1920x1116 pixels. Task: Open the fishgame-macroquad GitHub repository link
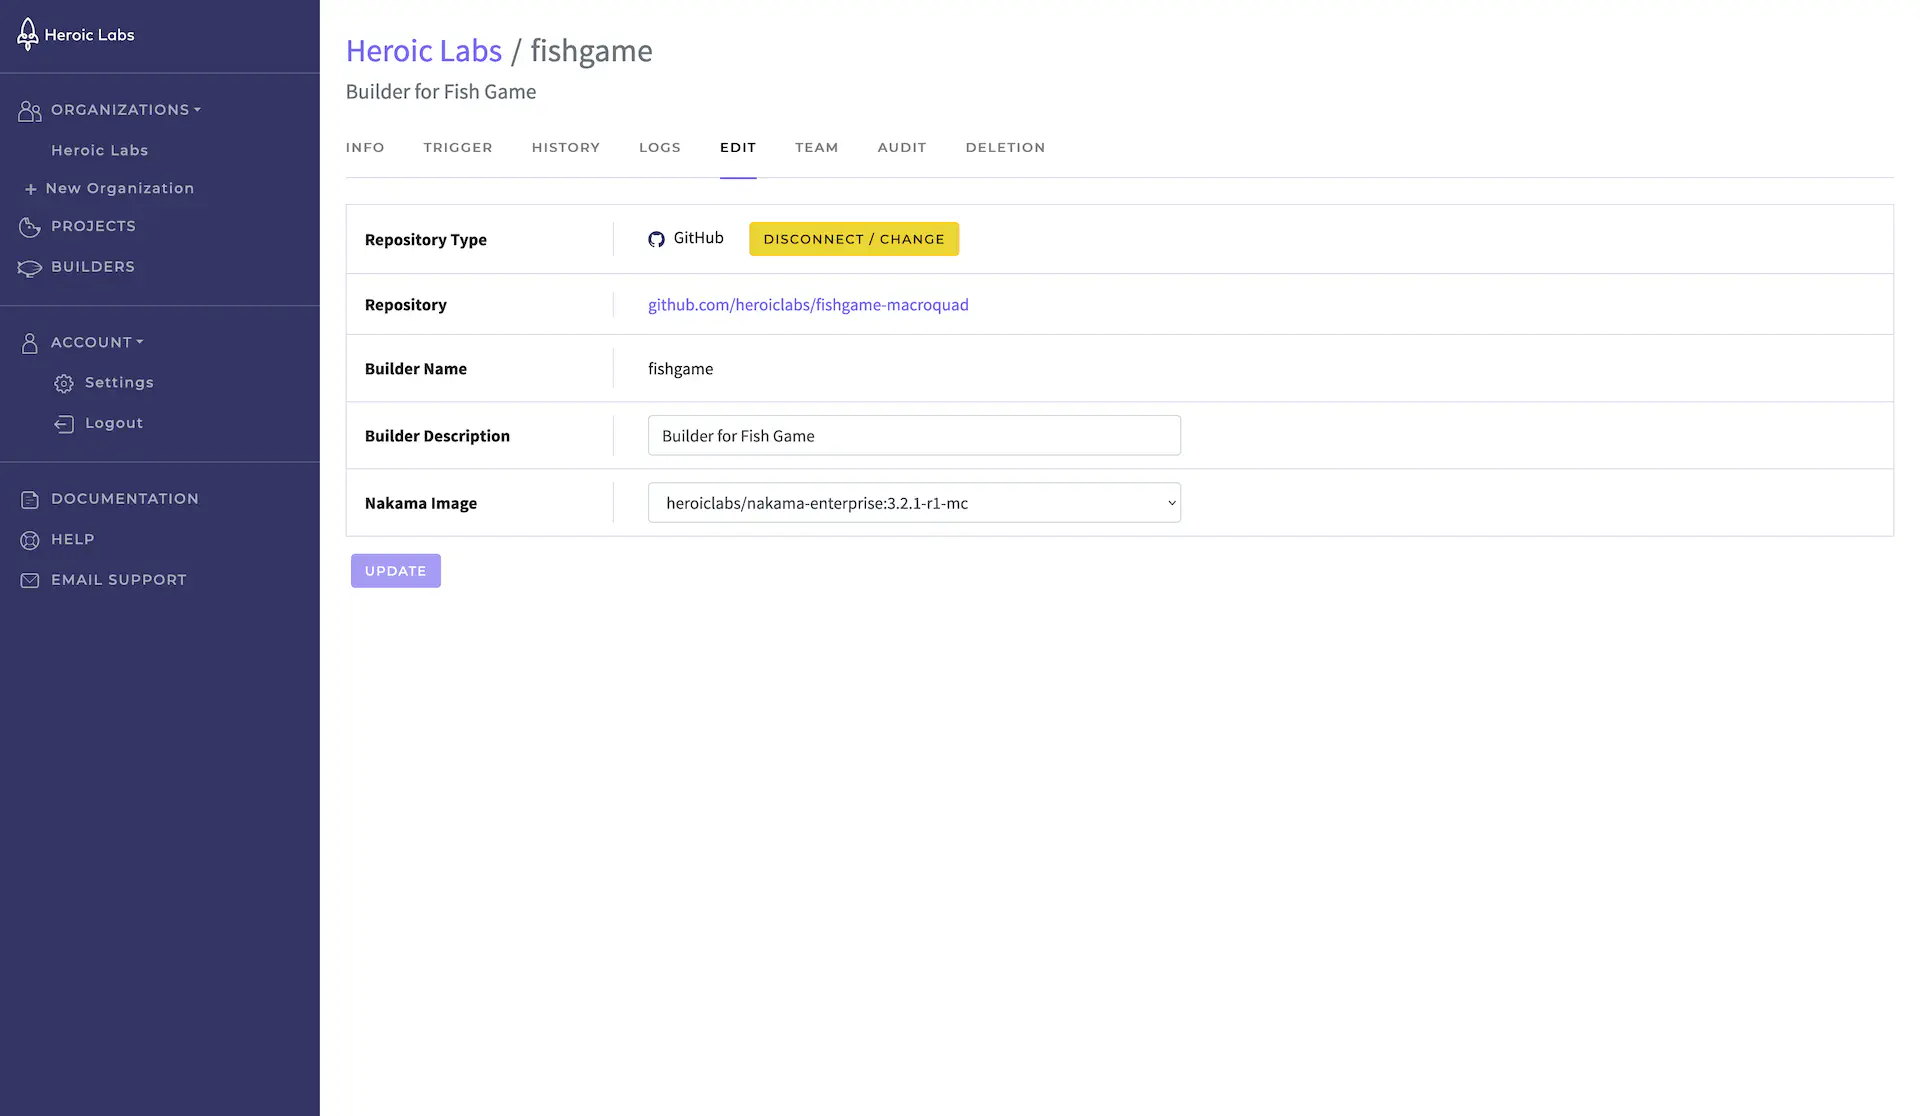tap(808, 305)
